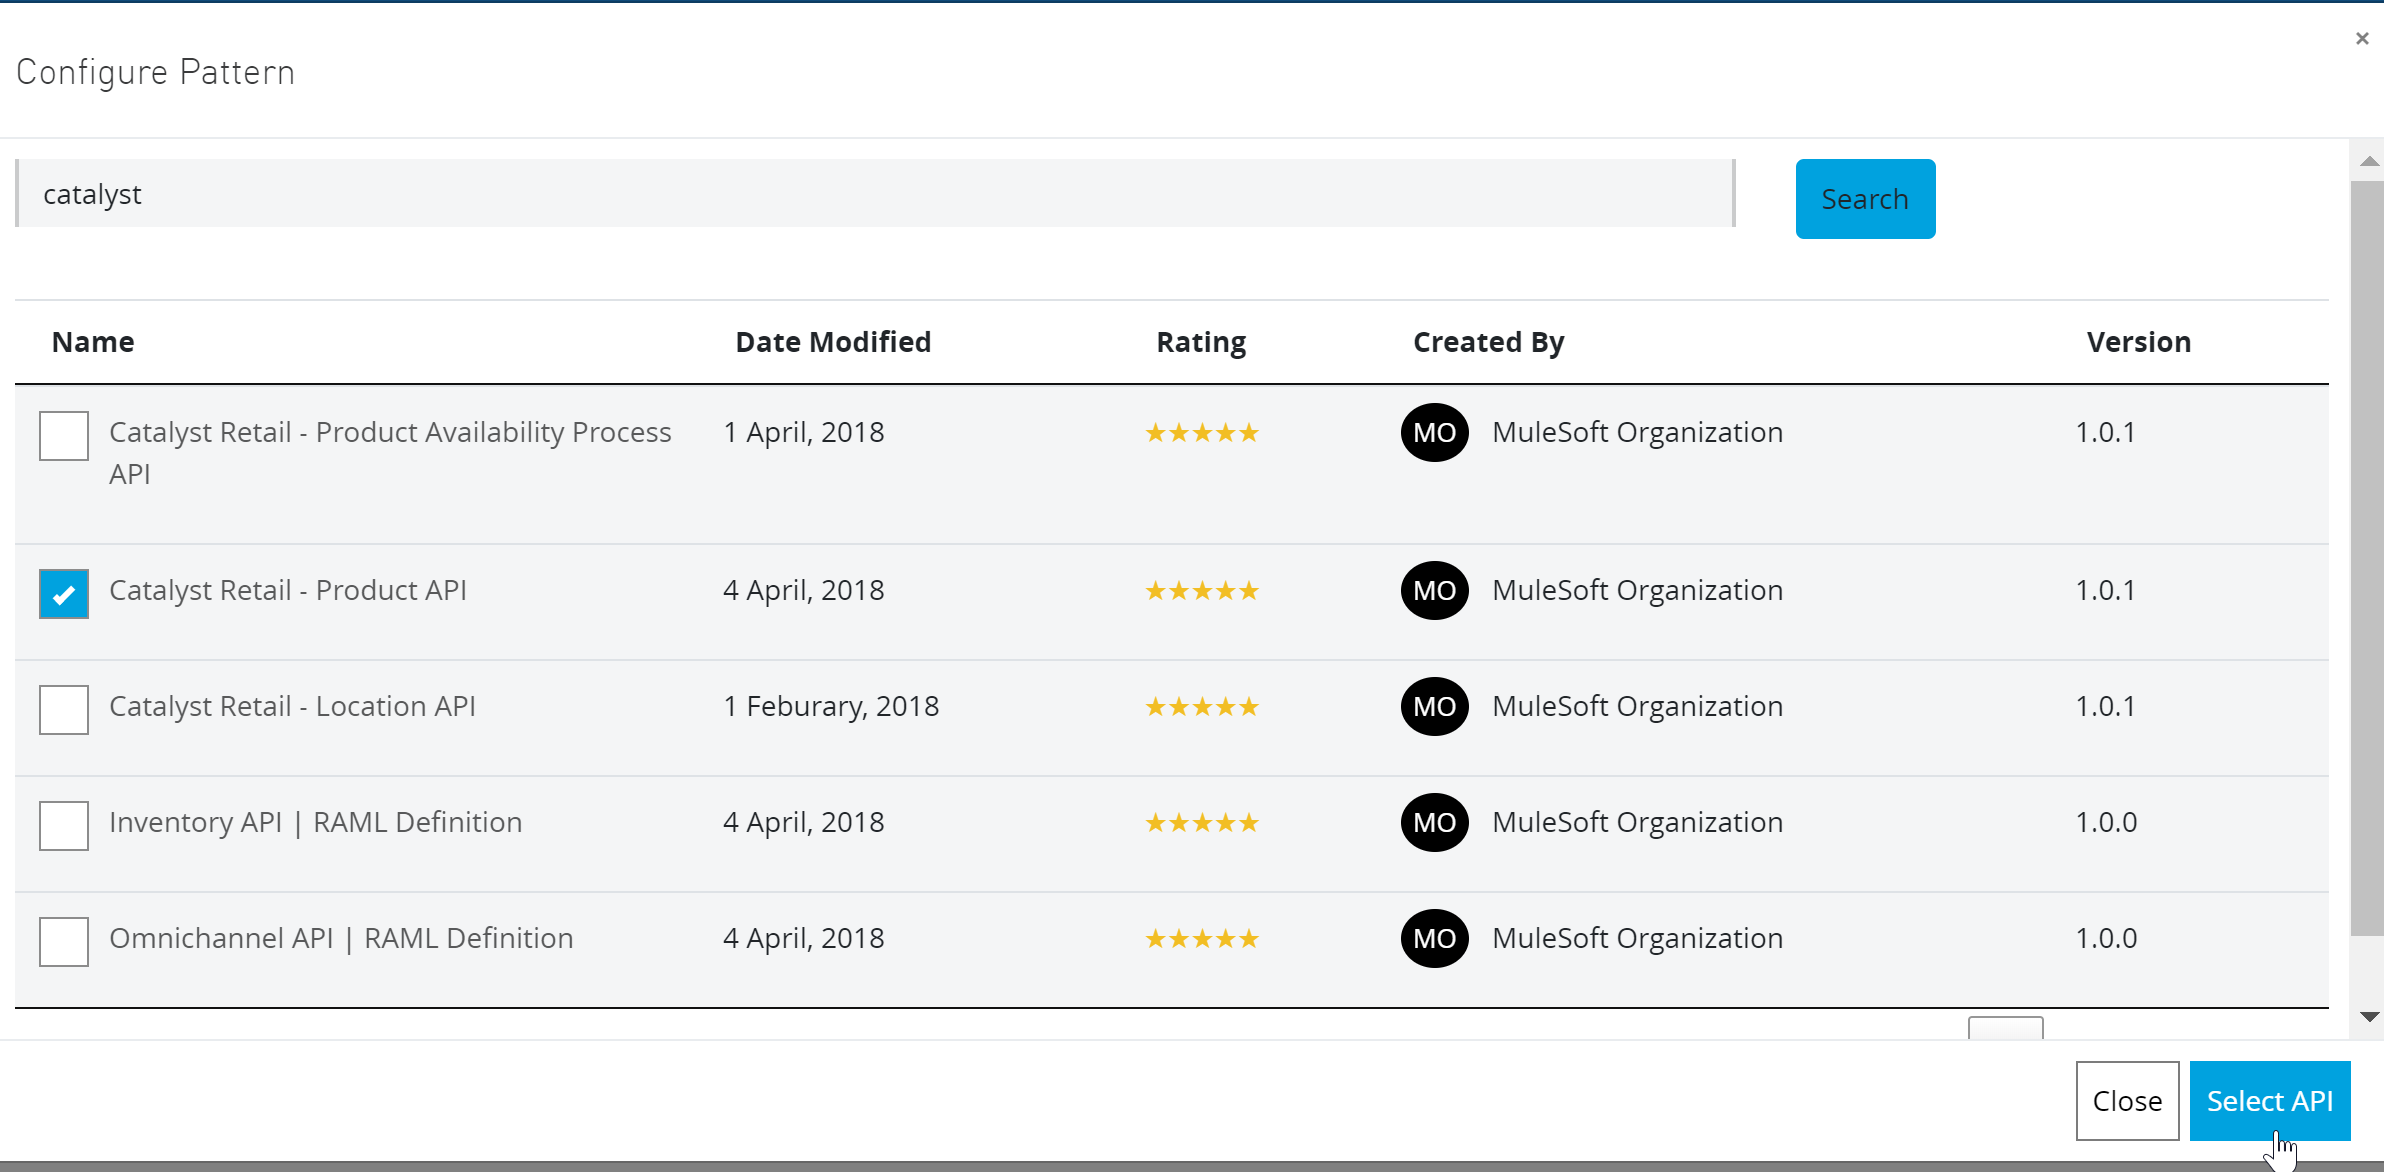Viewport: 2384px width, 1172px height.
Task: Click the Version column header
Action: tap(2138, 342)
